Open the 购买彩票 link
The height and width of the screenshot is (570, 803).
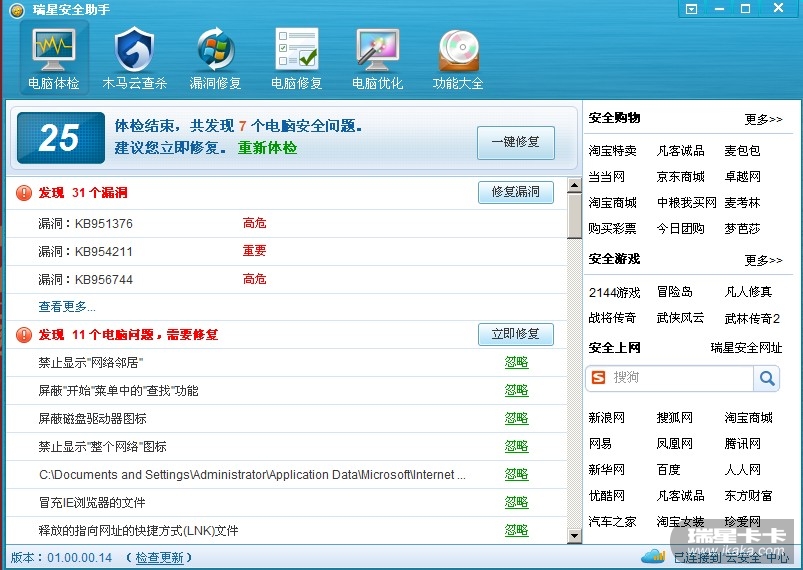tap(612, 228)
